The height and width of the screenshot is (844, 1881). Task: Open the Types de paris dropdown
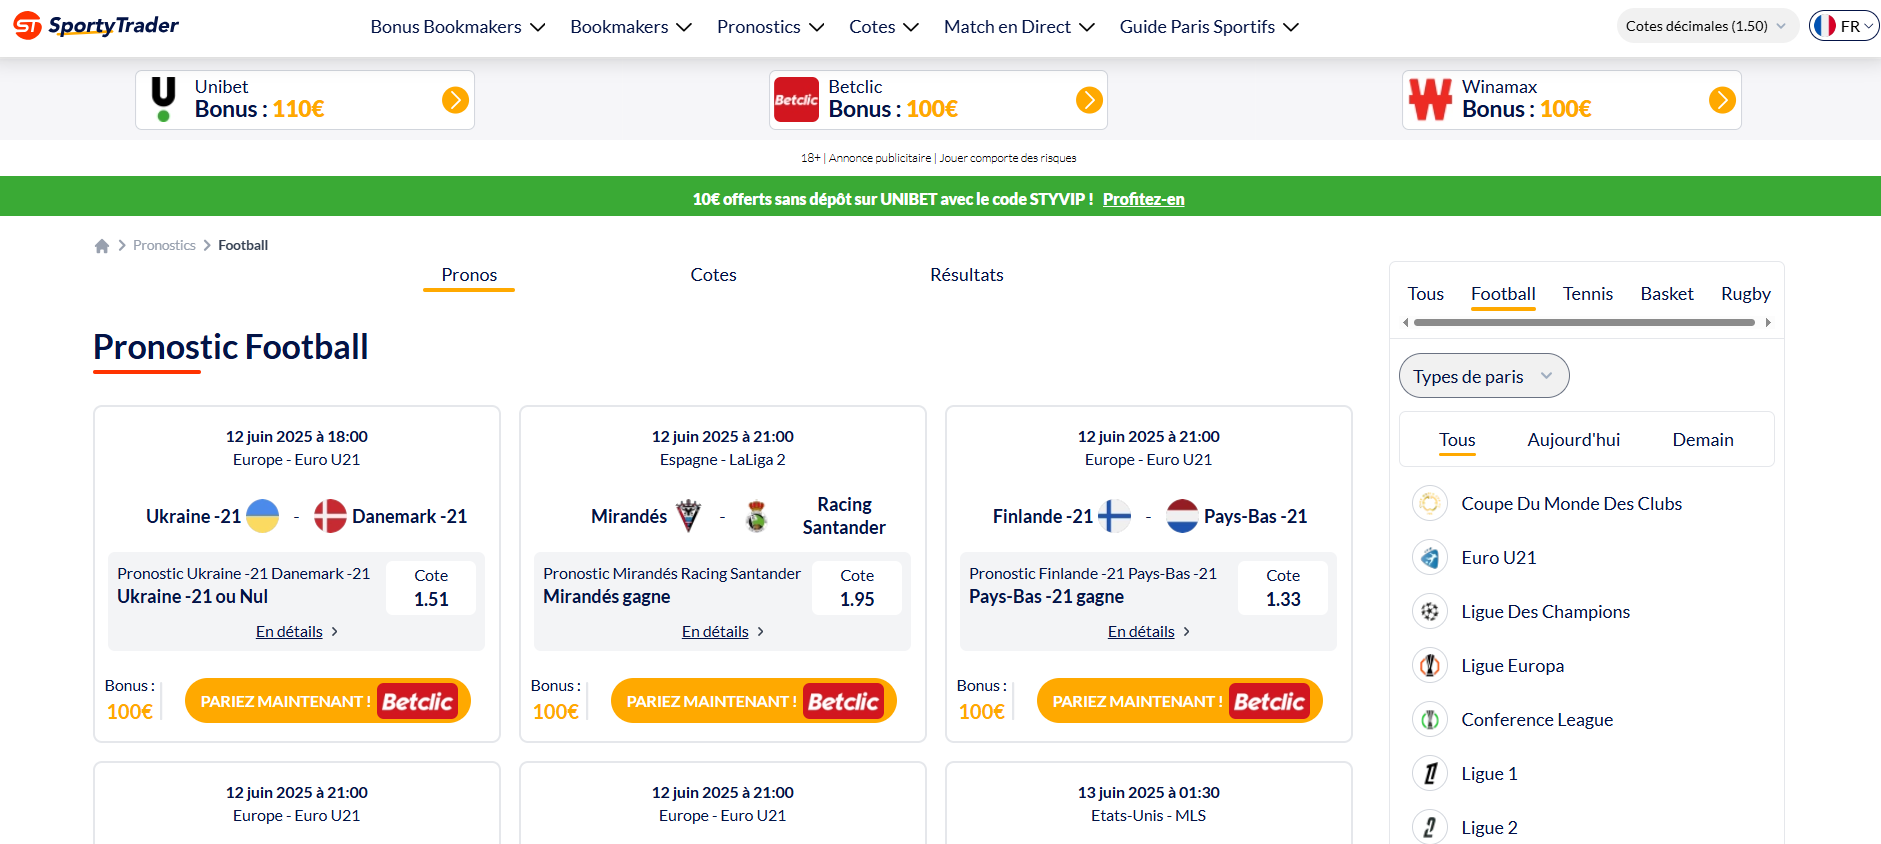1483,376
